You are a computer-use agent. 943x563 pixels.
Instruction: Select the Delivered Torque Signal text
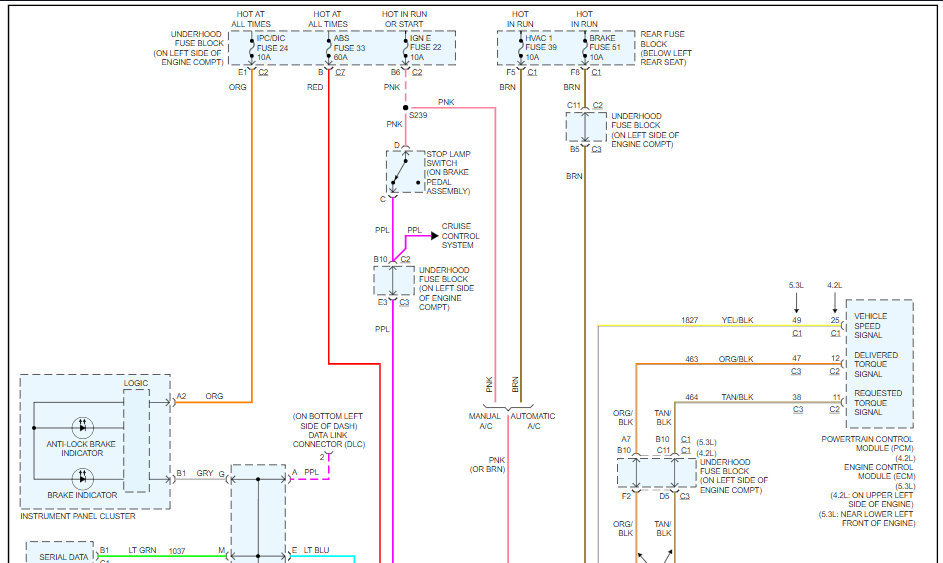point(876,364)
